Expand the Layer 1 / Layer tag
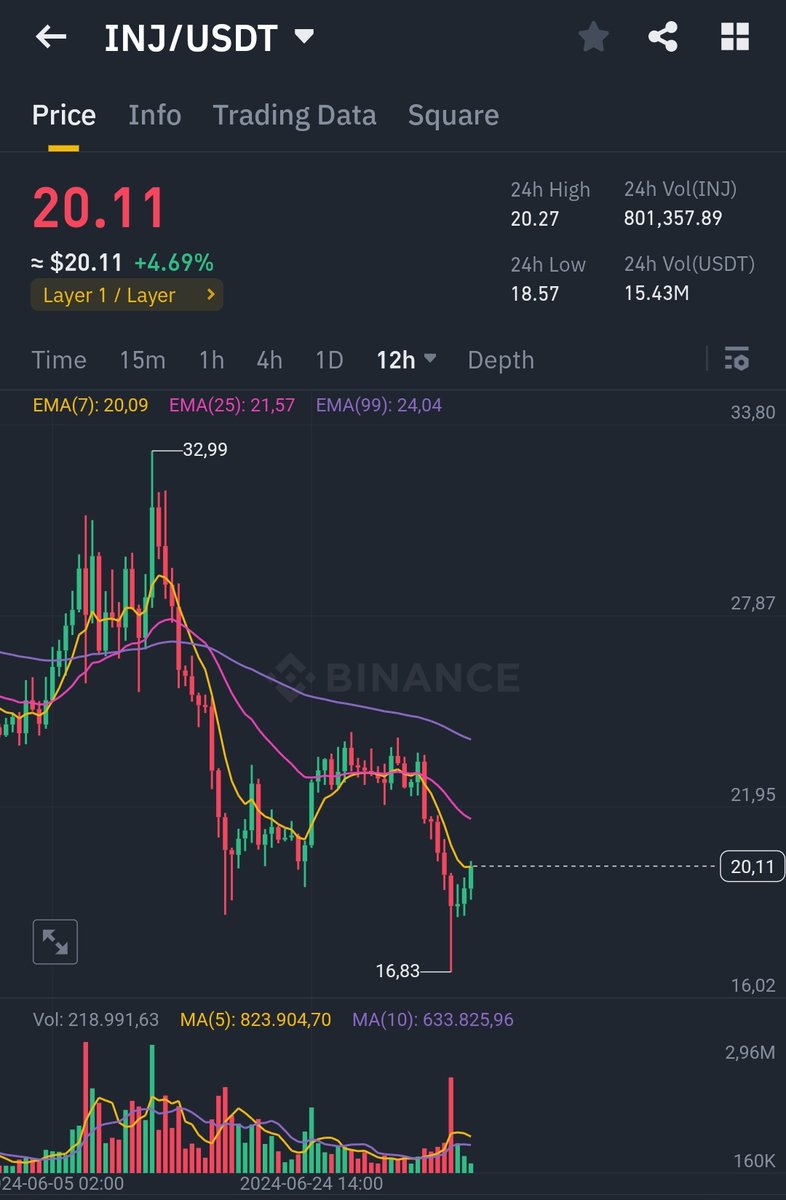 click(126, 295)
